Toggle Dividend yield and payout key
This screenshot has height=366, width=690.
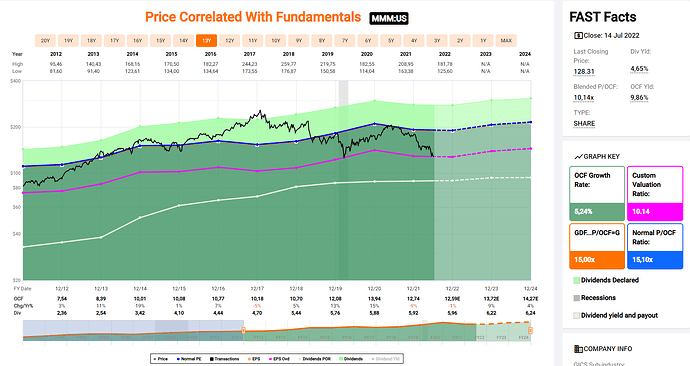615,315
